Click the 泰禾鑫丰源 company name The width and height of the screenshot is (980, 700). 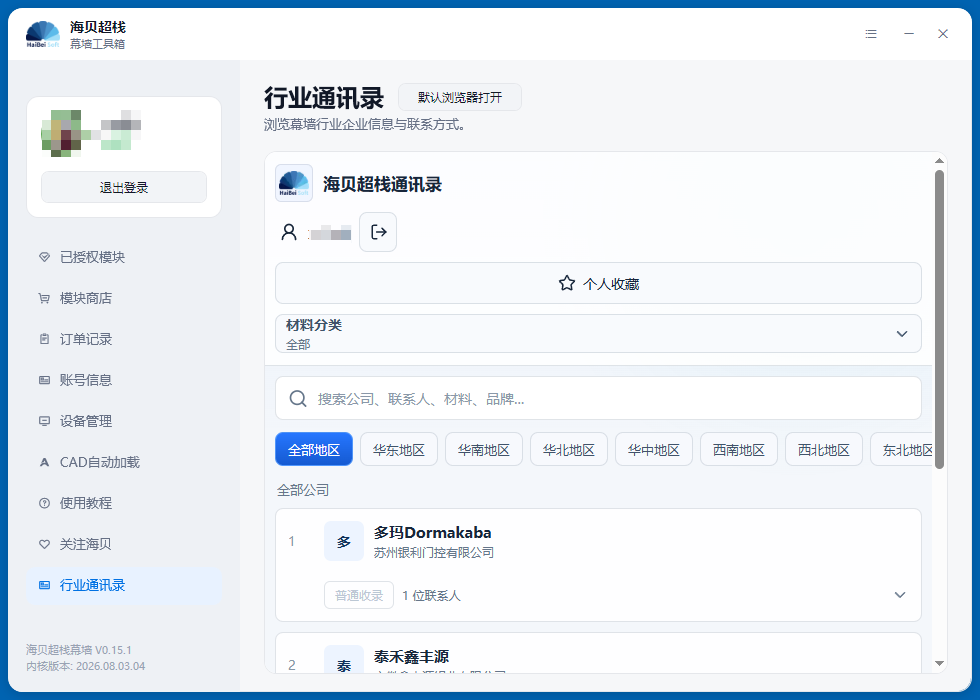click(x=411, y=657)
